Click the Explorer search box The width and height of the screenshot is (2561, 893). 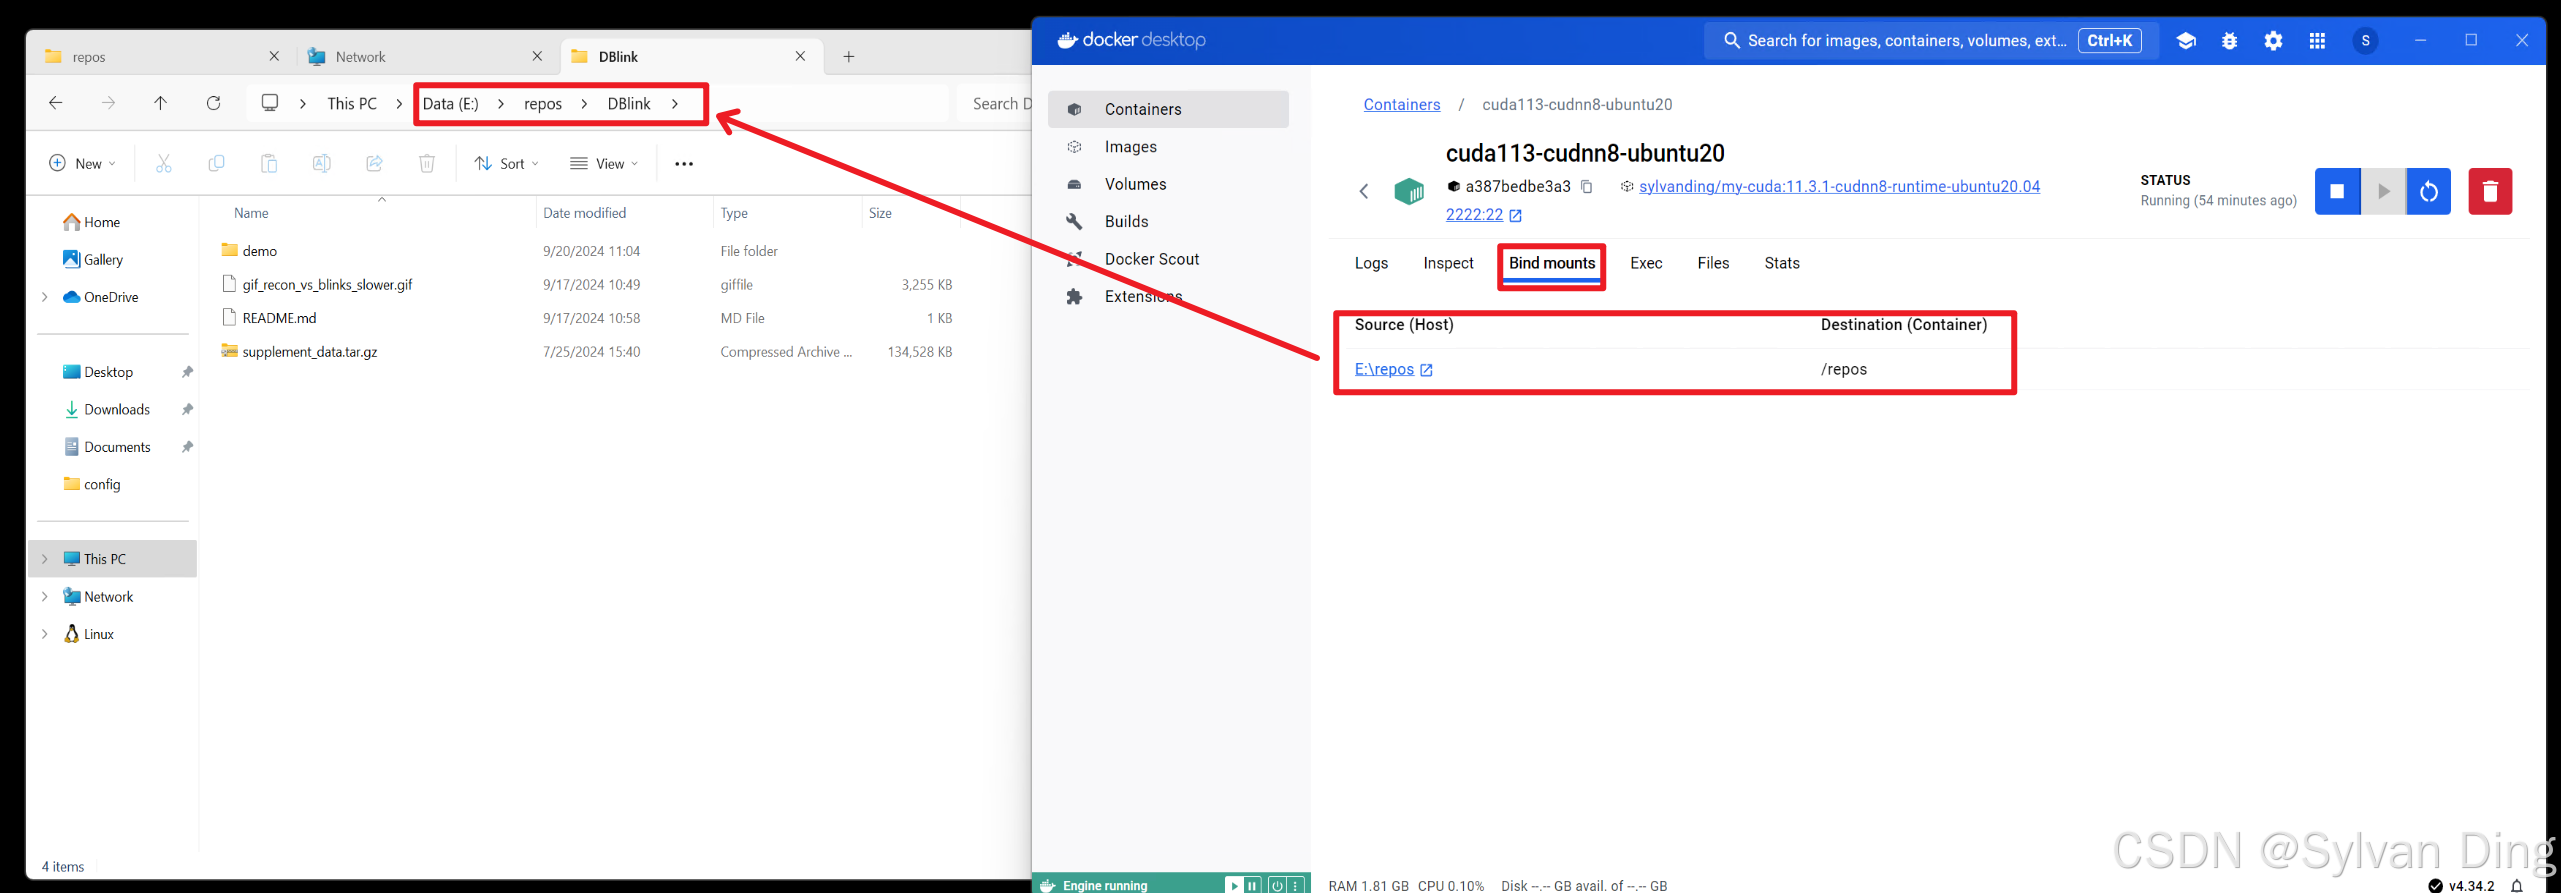click(995, 104)
